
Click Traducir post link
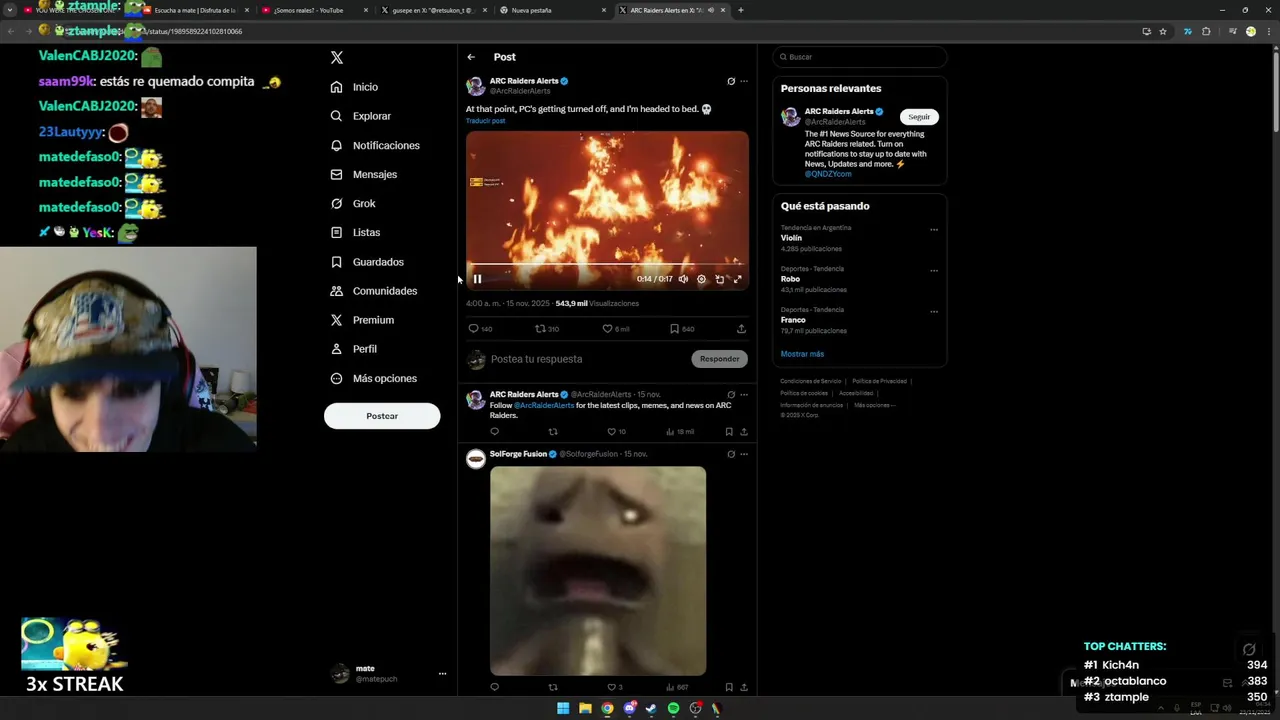coord(485,121)
